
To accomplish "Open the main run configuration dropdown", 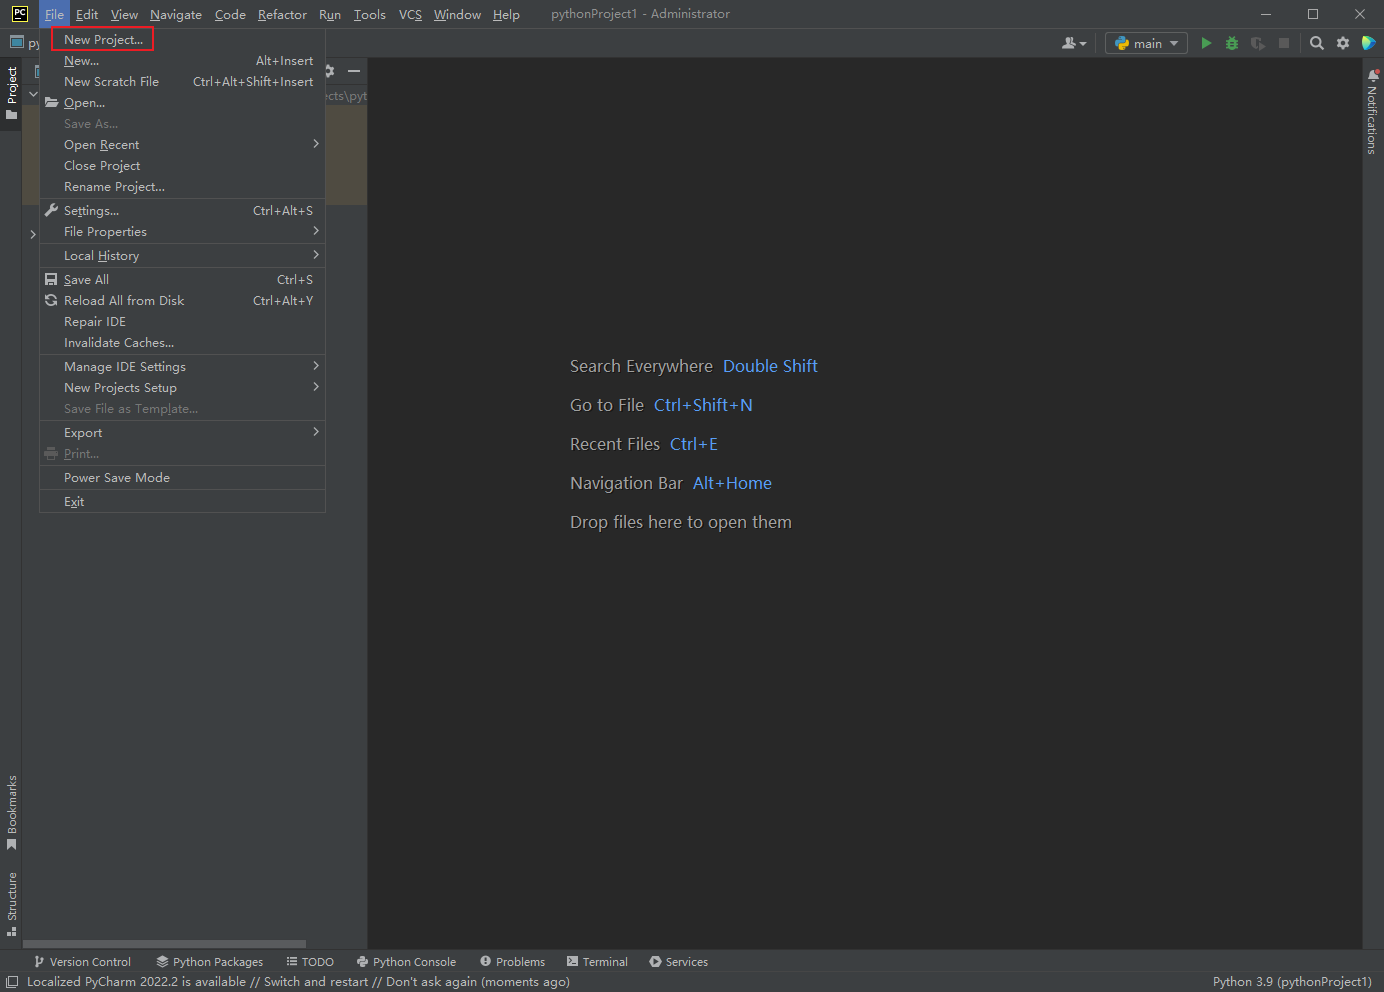I will click(x=1146, y=43).
